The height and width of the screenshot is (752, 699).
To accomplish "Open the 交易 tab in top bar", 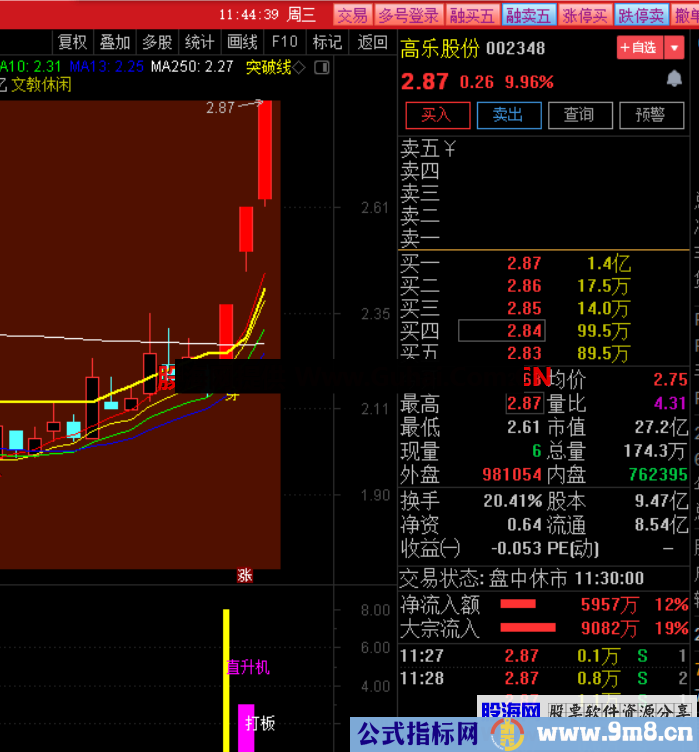I will (352, 15).
